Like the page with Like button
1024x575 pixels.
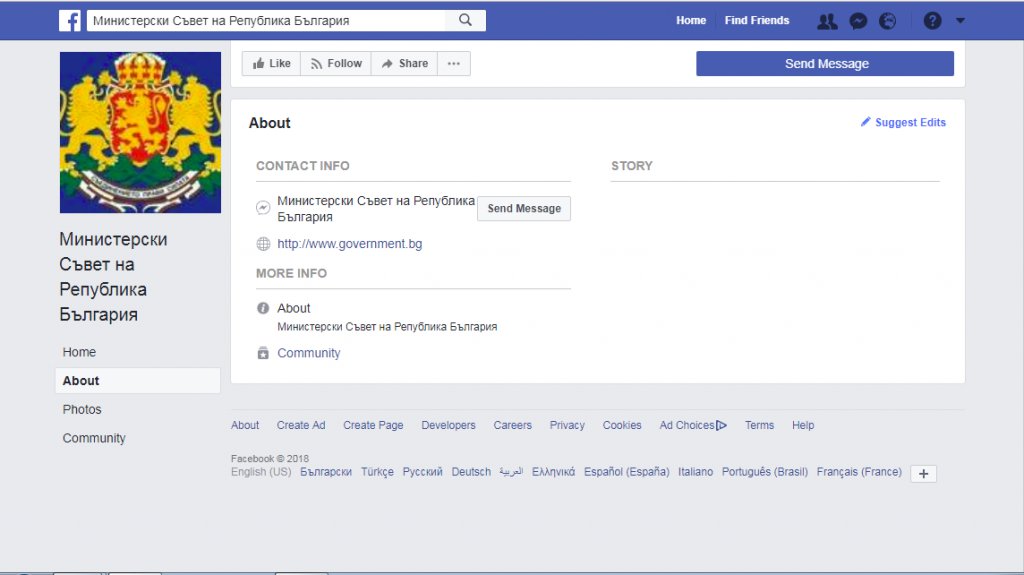[x=271, y=64]
